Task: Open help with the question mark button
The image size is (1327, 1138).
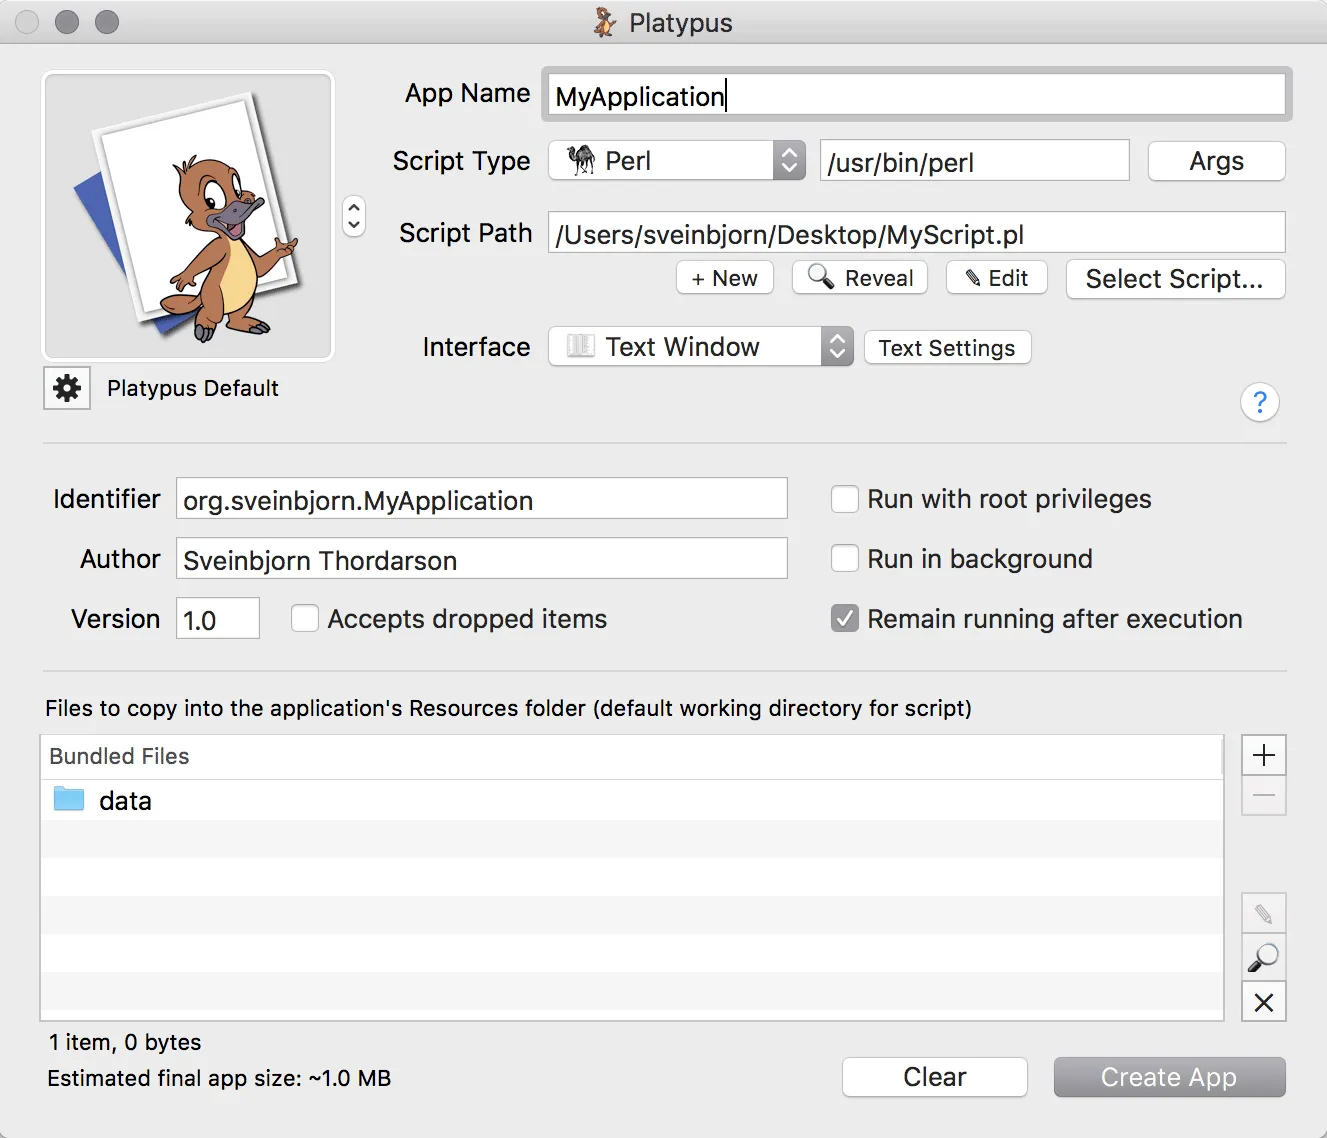Action: click(x=1260, y=402)
